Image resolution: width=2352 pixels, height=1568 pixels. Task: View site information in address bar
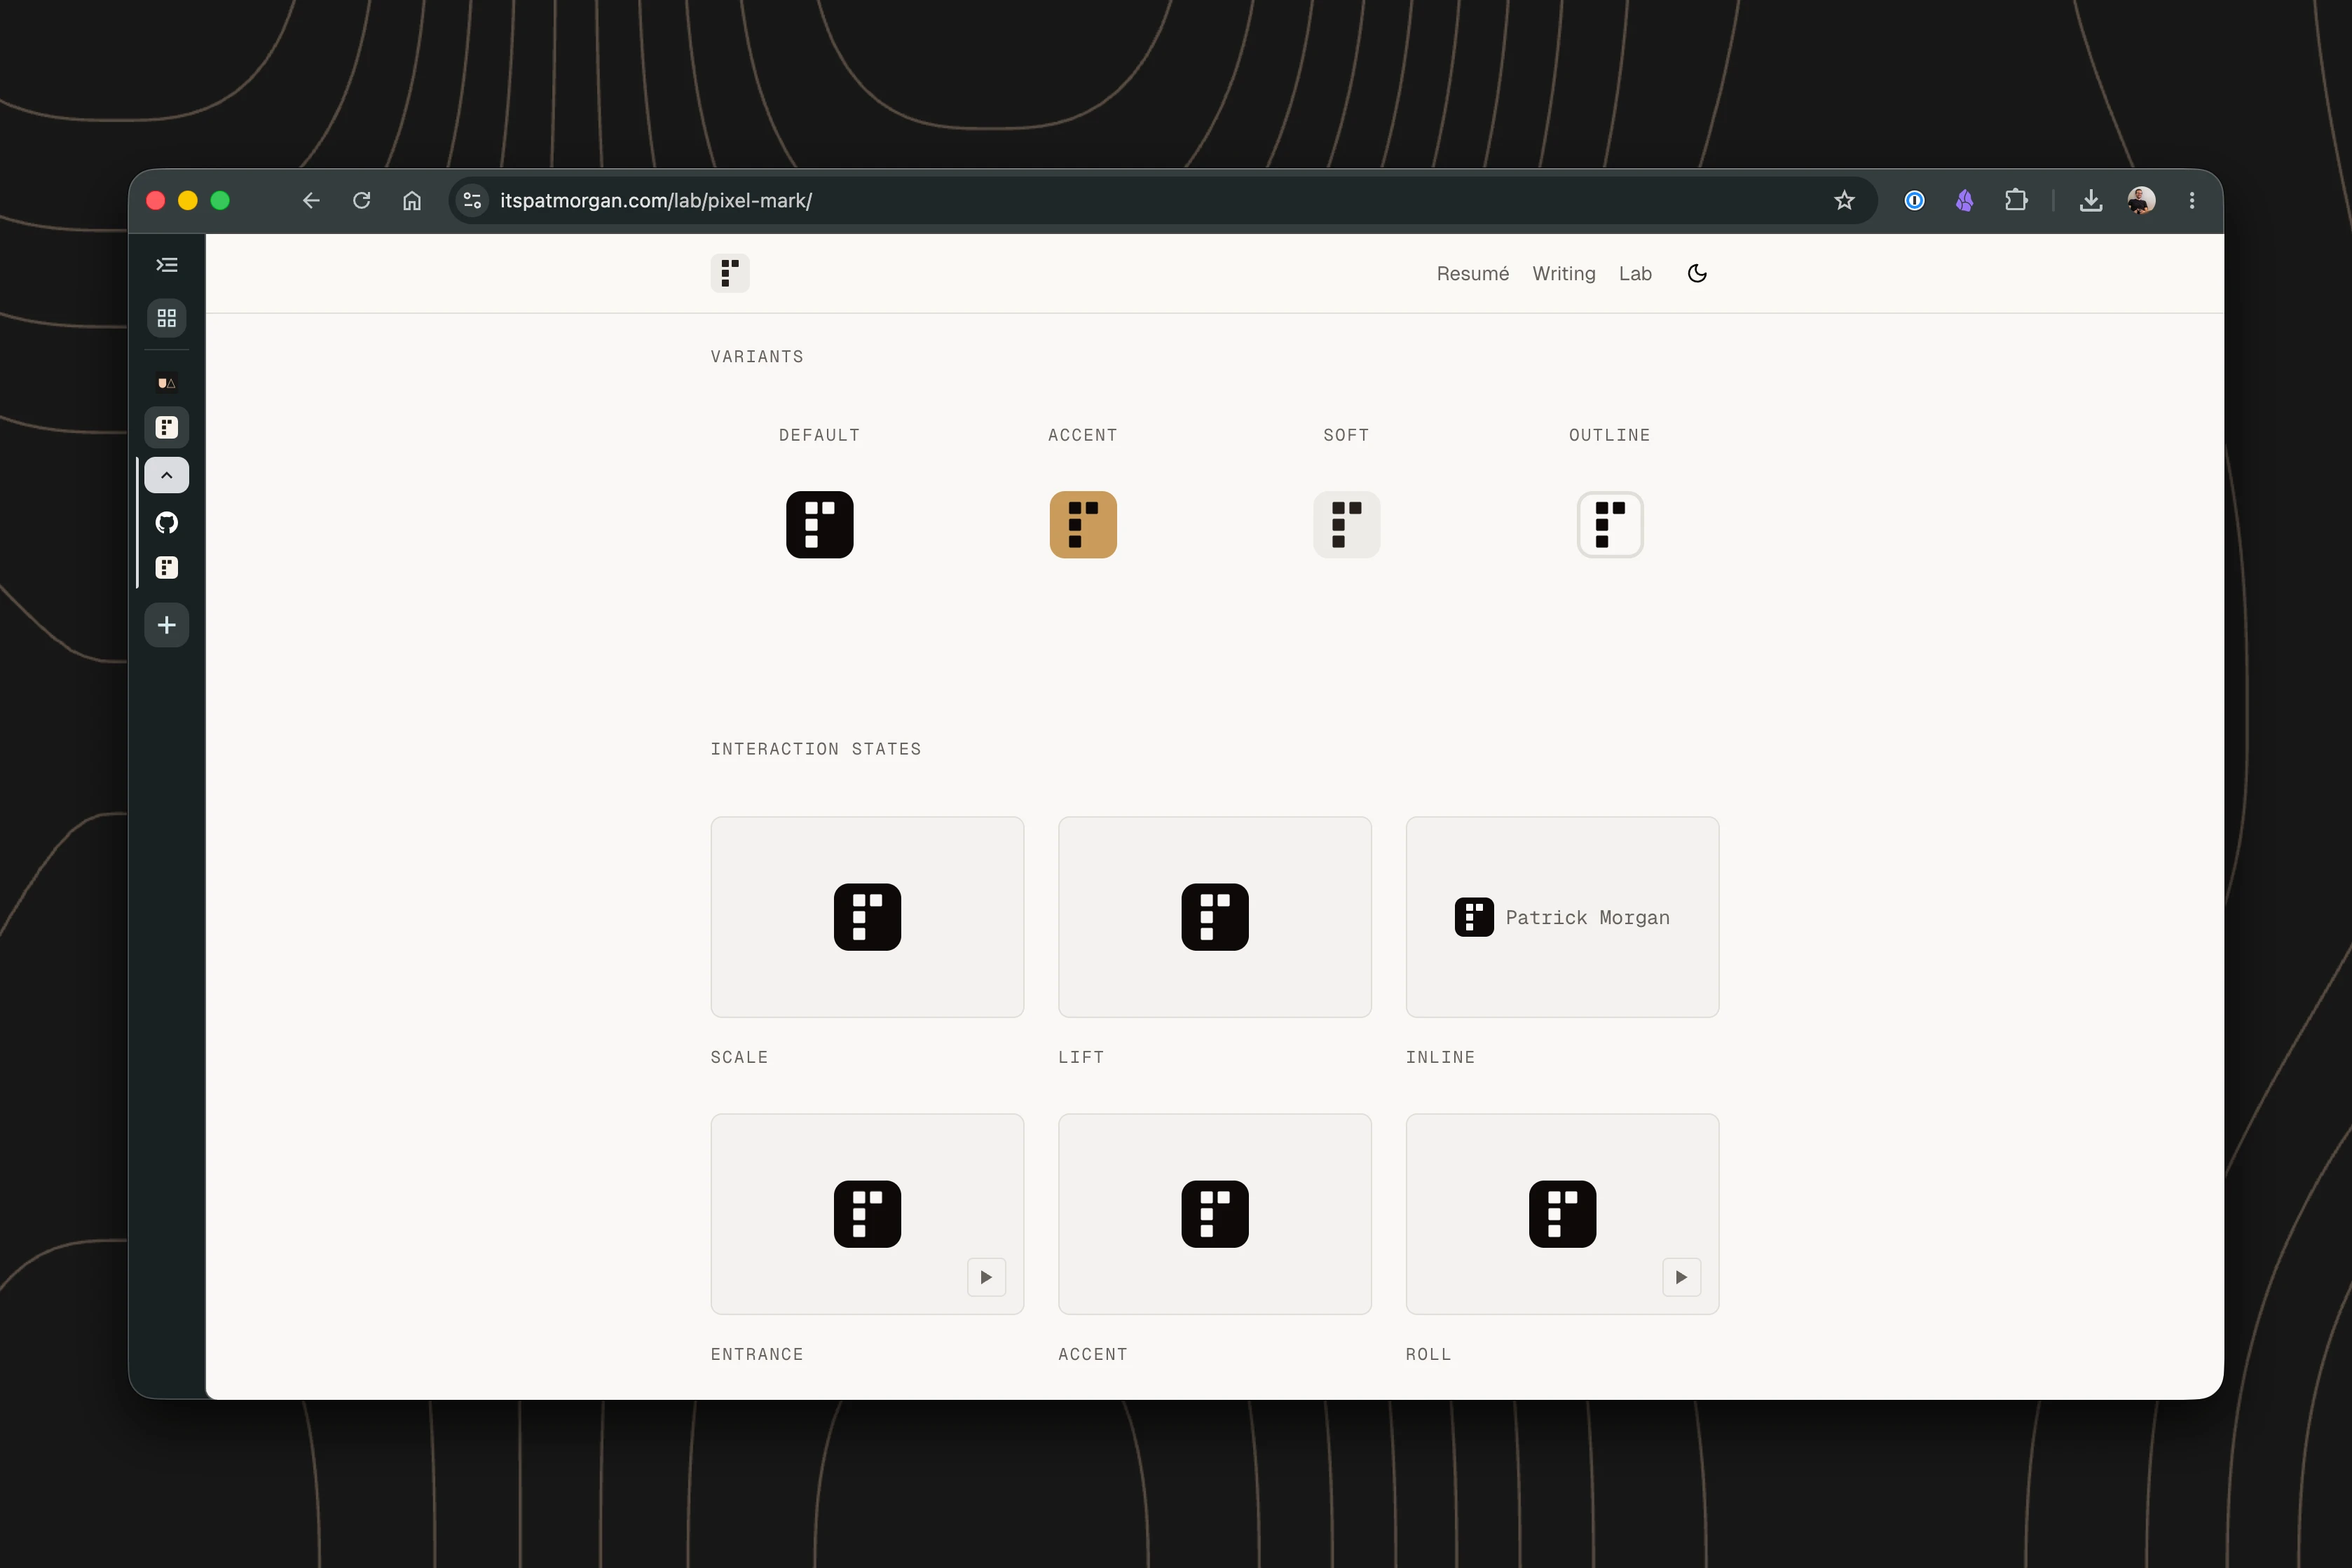(x=472, y=200)
